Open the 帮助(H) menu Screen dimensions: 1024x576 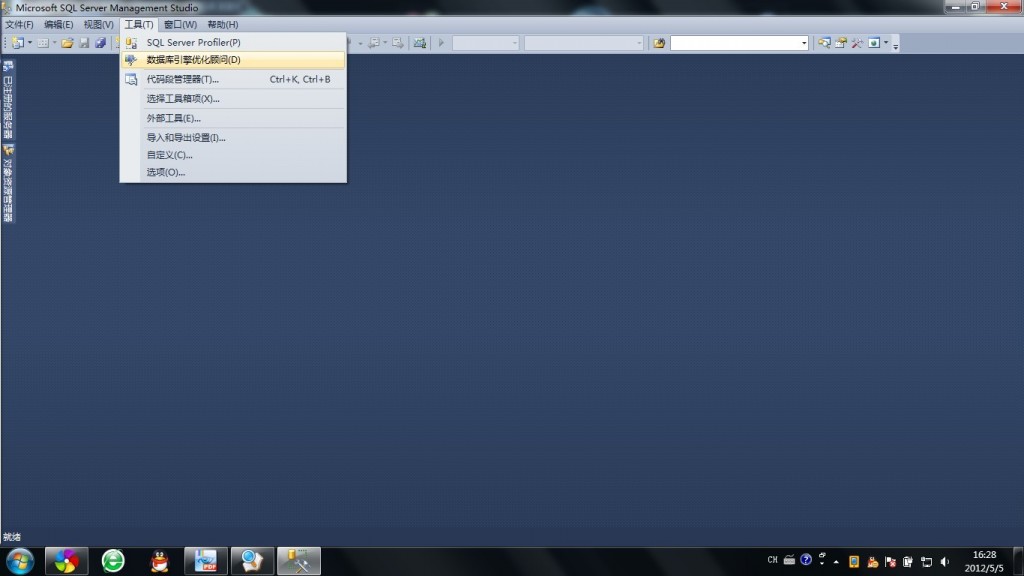pyautogui.click(x=223, y=24)
